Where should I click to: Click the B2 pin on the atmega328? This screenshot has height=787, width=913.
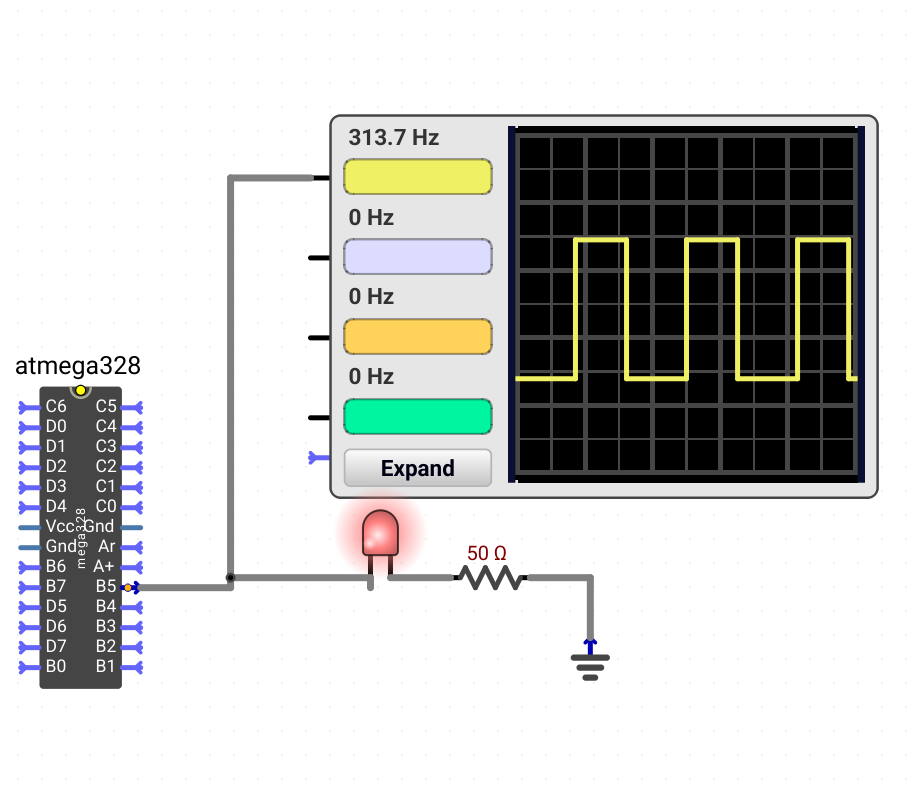132,647
